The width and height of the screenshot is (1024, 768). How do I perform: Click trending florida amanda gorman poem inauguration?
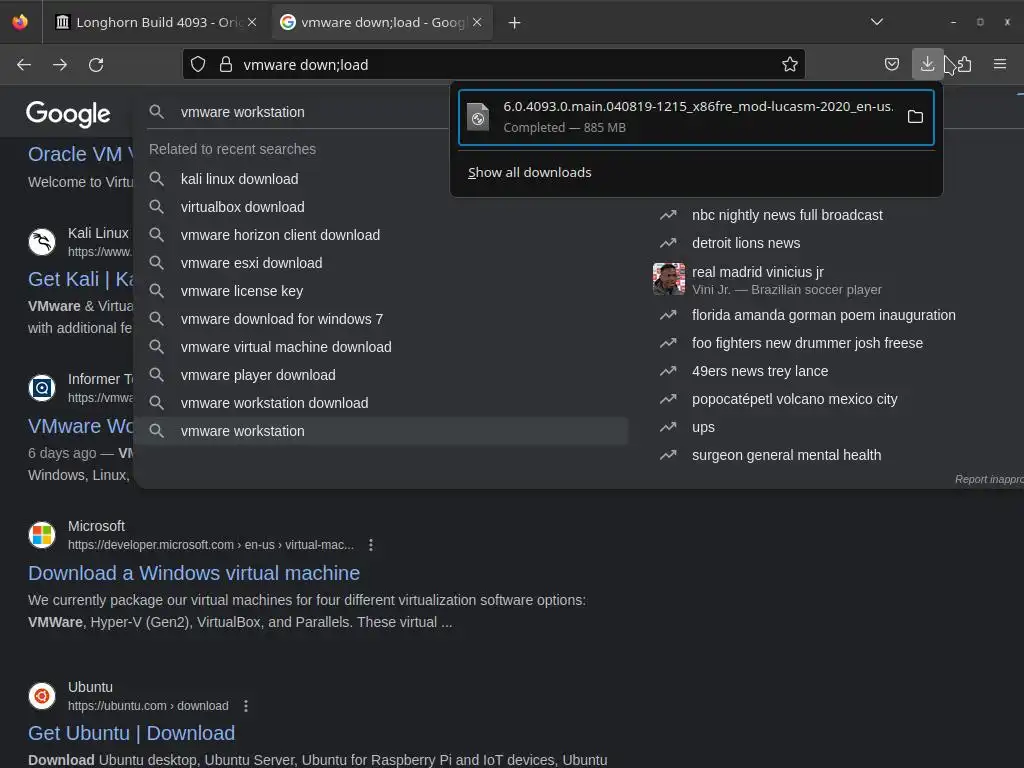pyautogui.click(x=824, y=315)
